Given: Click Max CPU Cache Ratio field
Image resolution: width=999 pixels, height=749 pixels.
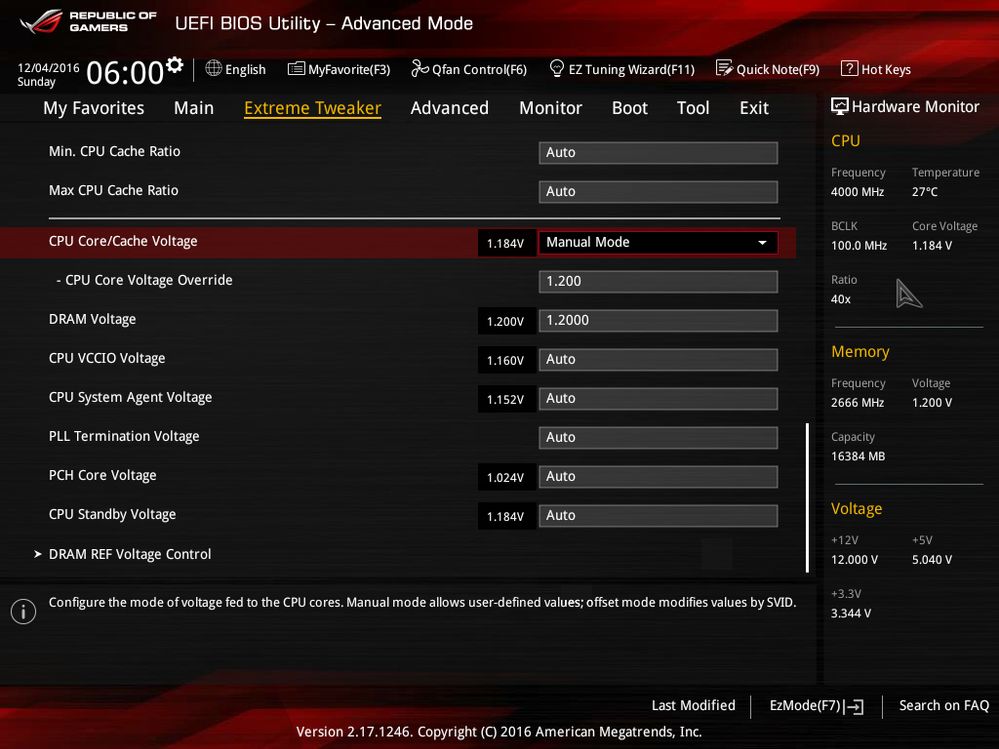Looking at the screenshot, I should (658, 192).
